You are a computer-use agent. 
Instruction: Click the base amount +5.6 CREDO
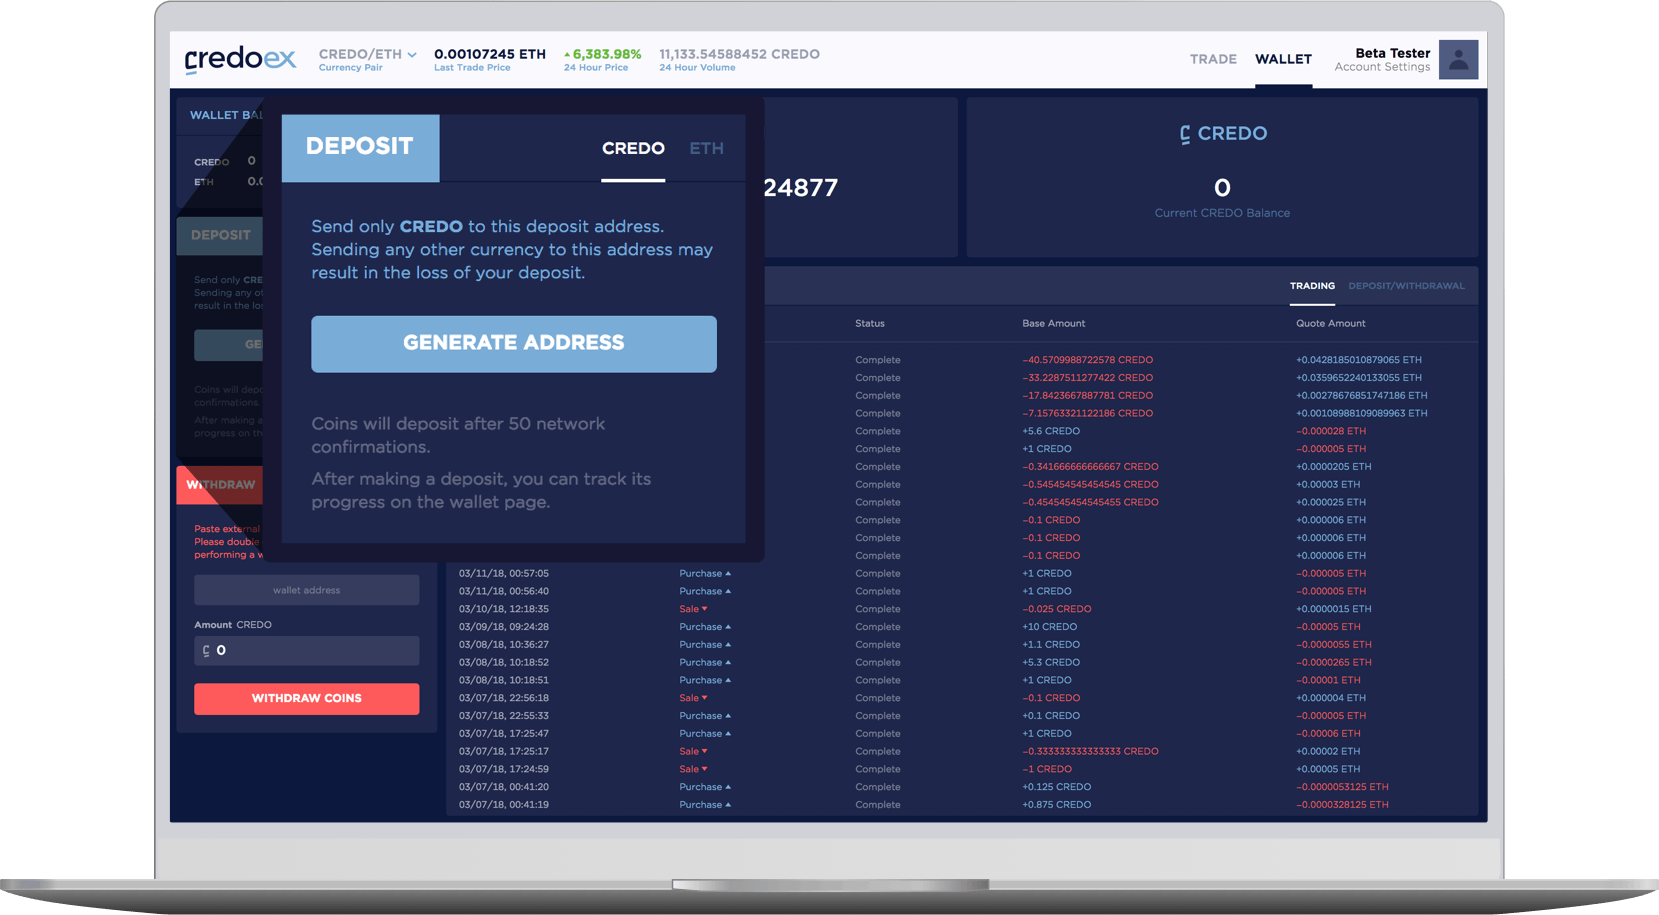[x=1051, y=431]
